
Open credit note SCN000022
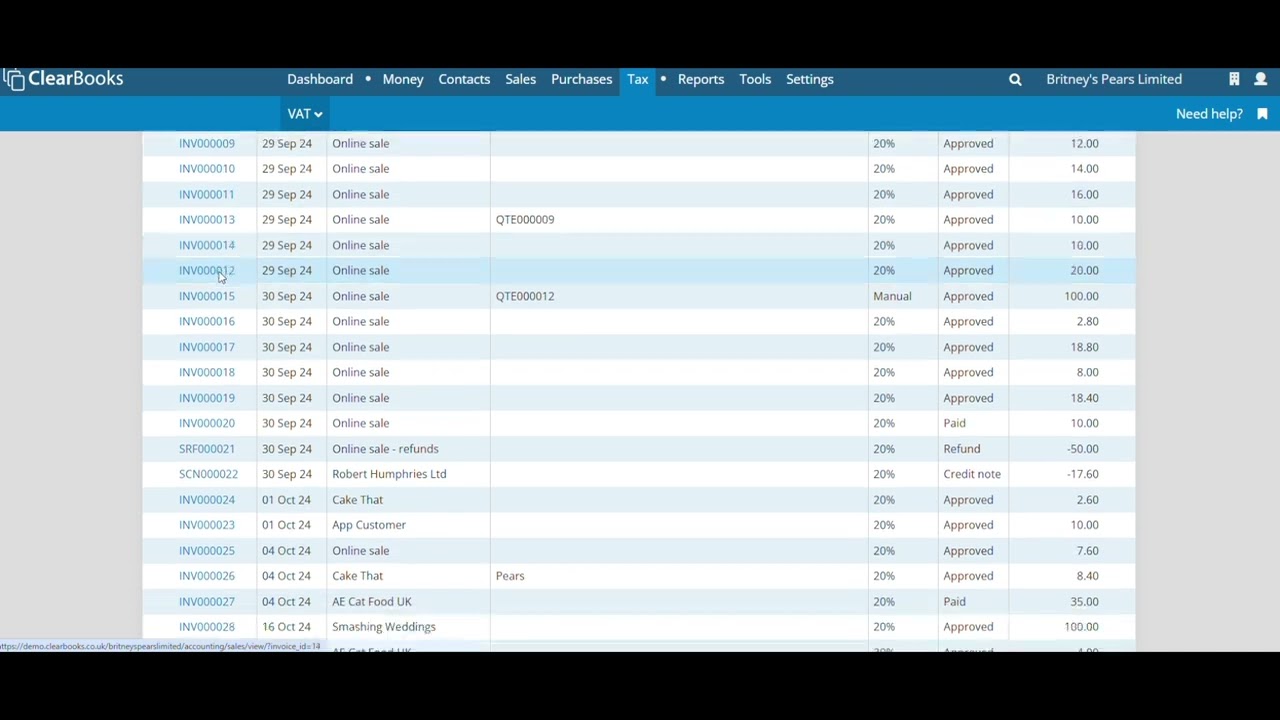(x=208, y=474)
